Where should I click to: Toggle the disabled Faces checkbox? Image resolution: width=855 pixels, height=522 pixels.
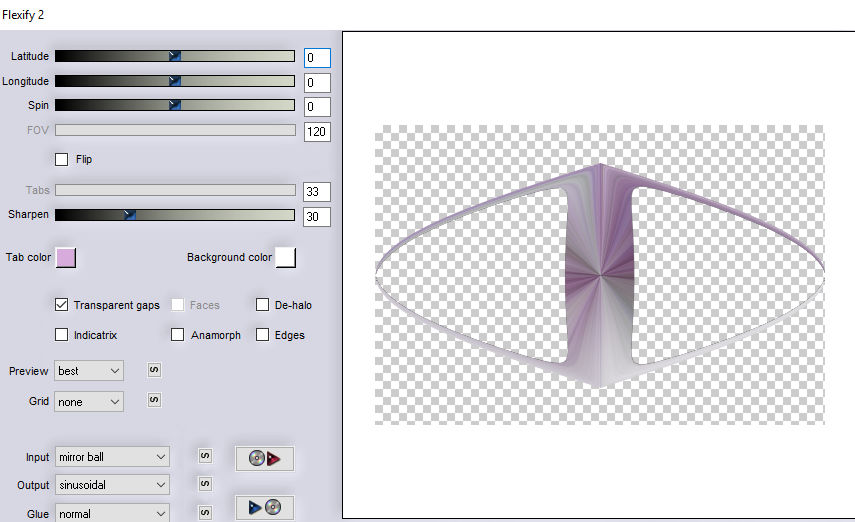tap(177, 305)
